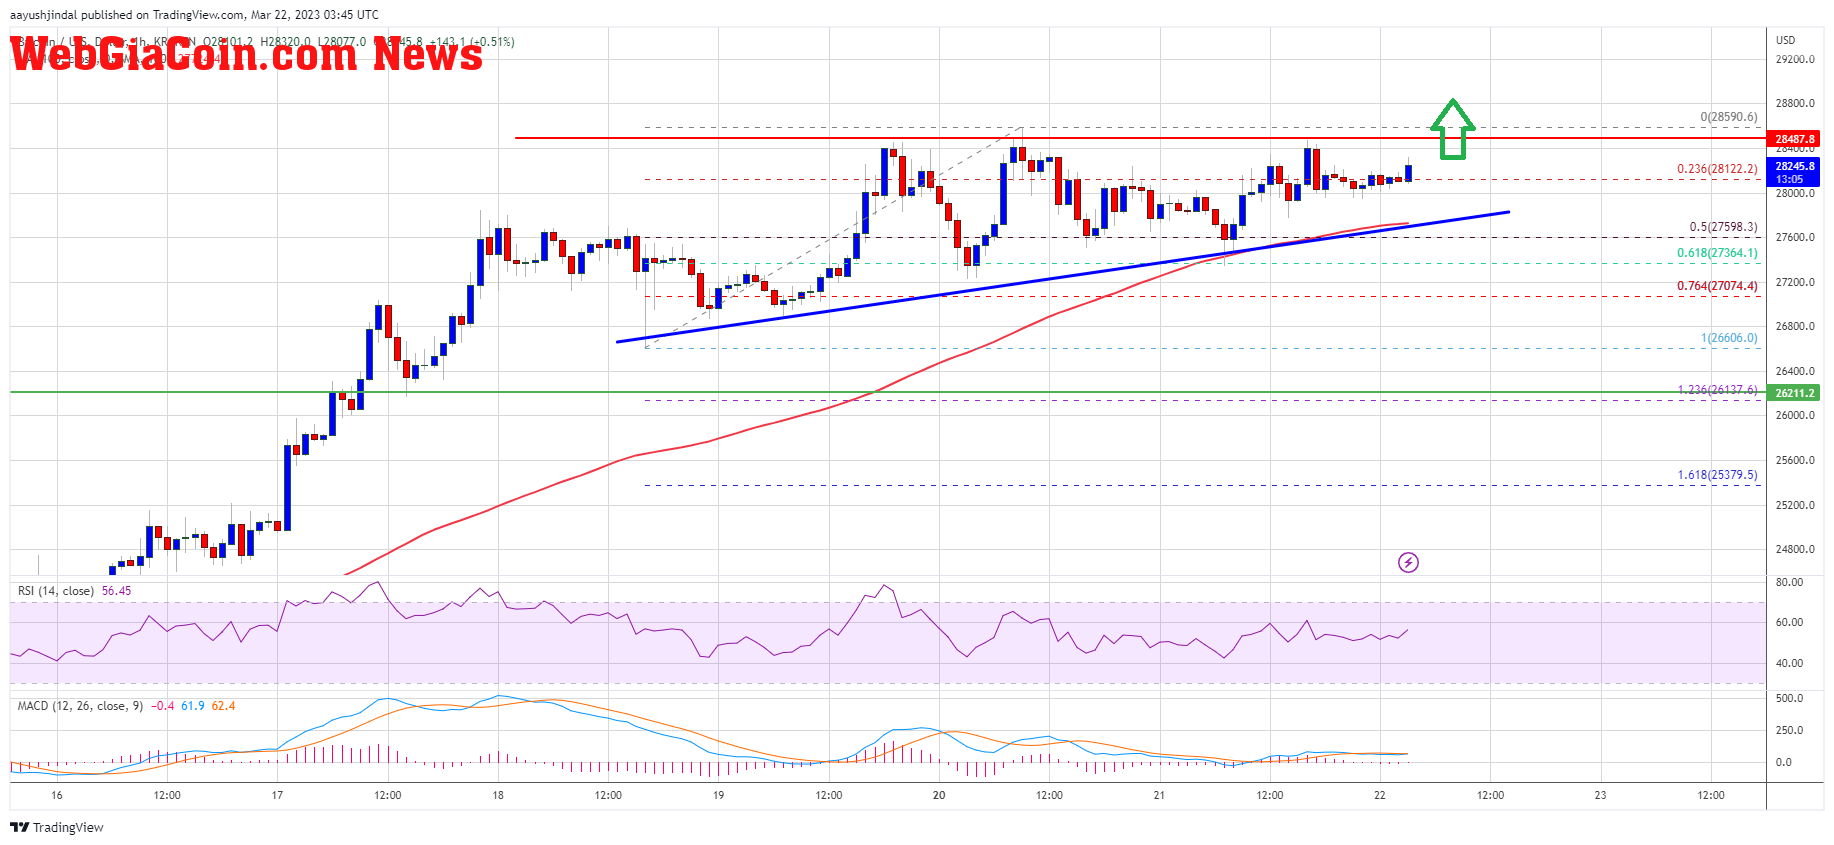Click the RSI (14, close) indicator title
The image size is (1834, 845).
(56, 591)
